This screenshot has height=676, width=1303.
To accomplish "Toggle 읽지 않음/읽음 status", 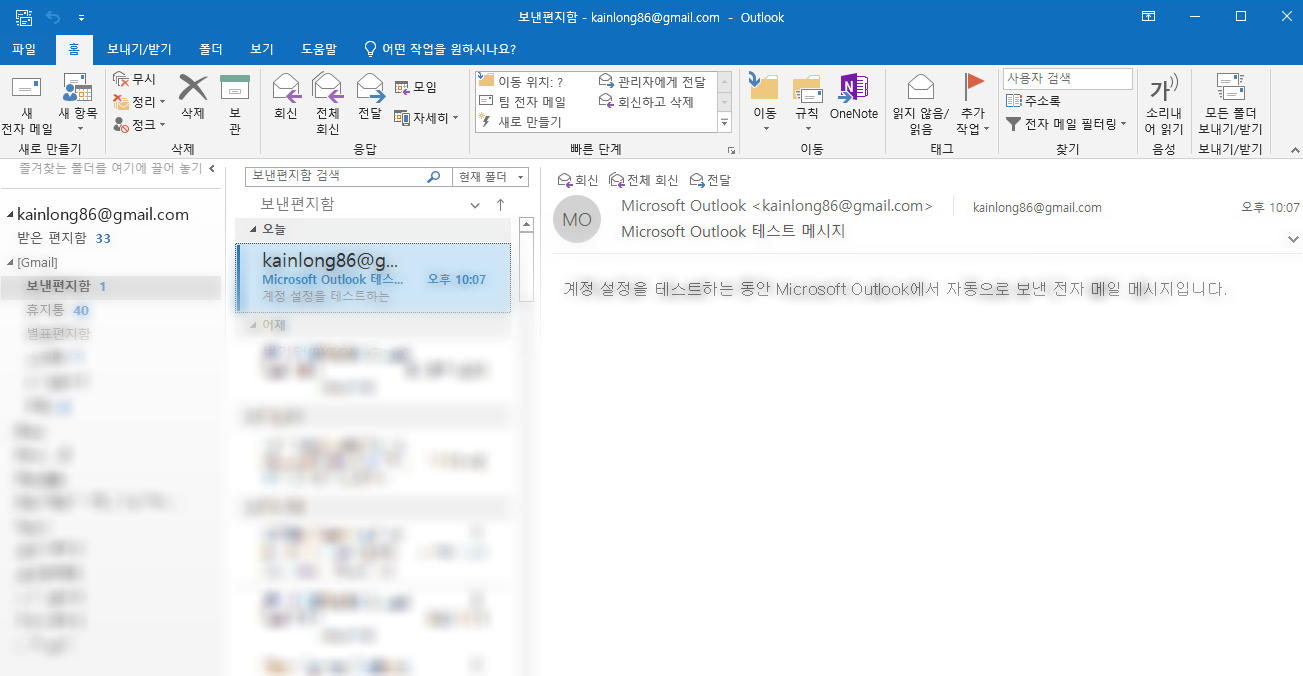I will pyautogui.click(x=921, y=104).
